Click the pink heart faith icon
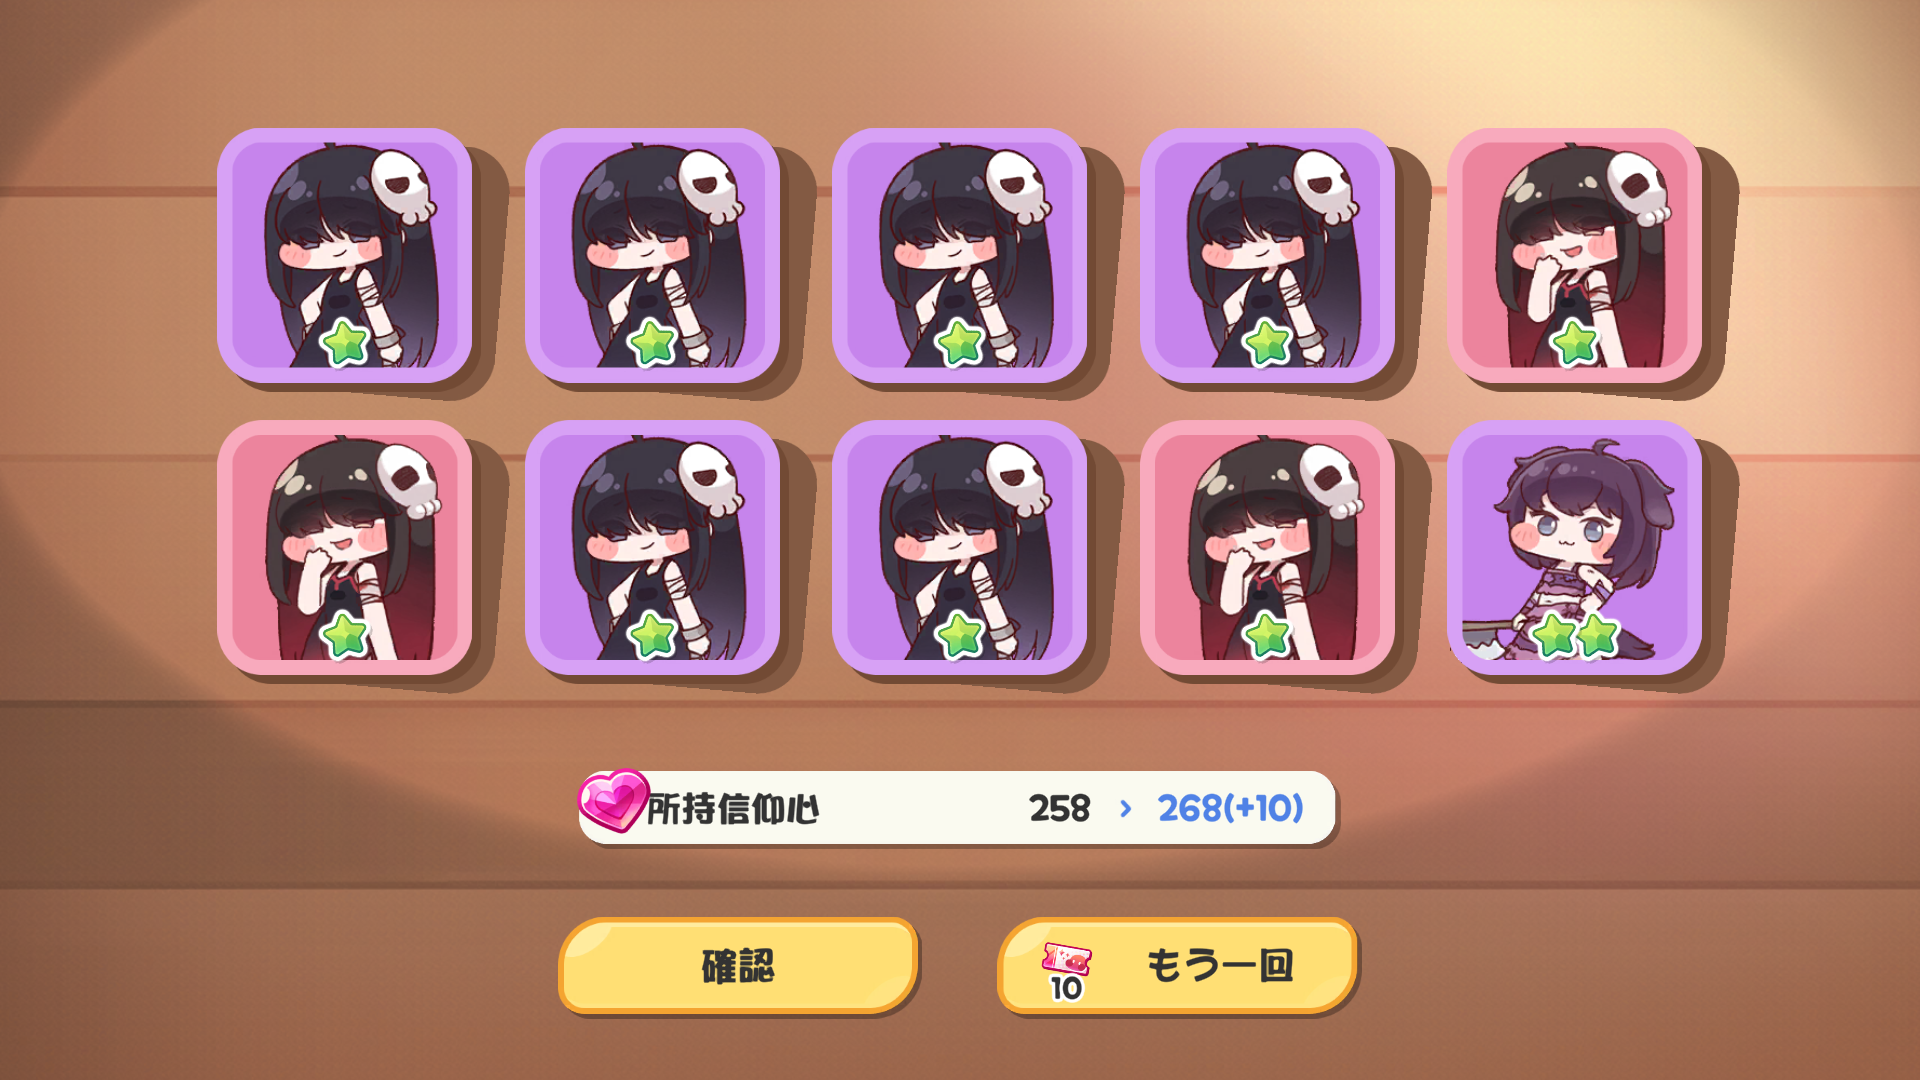This screenshot has height=1080, width=1920. tap(613, 800)
